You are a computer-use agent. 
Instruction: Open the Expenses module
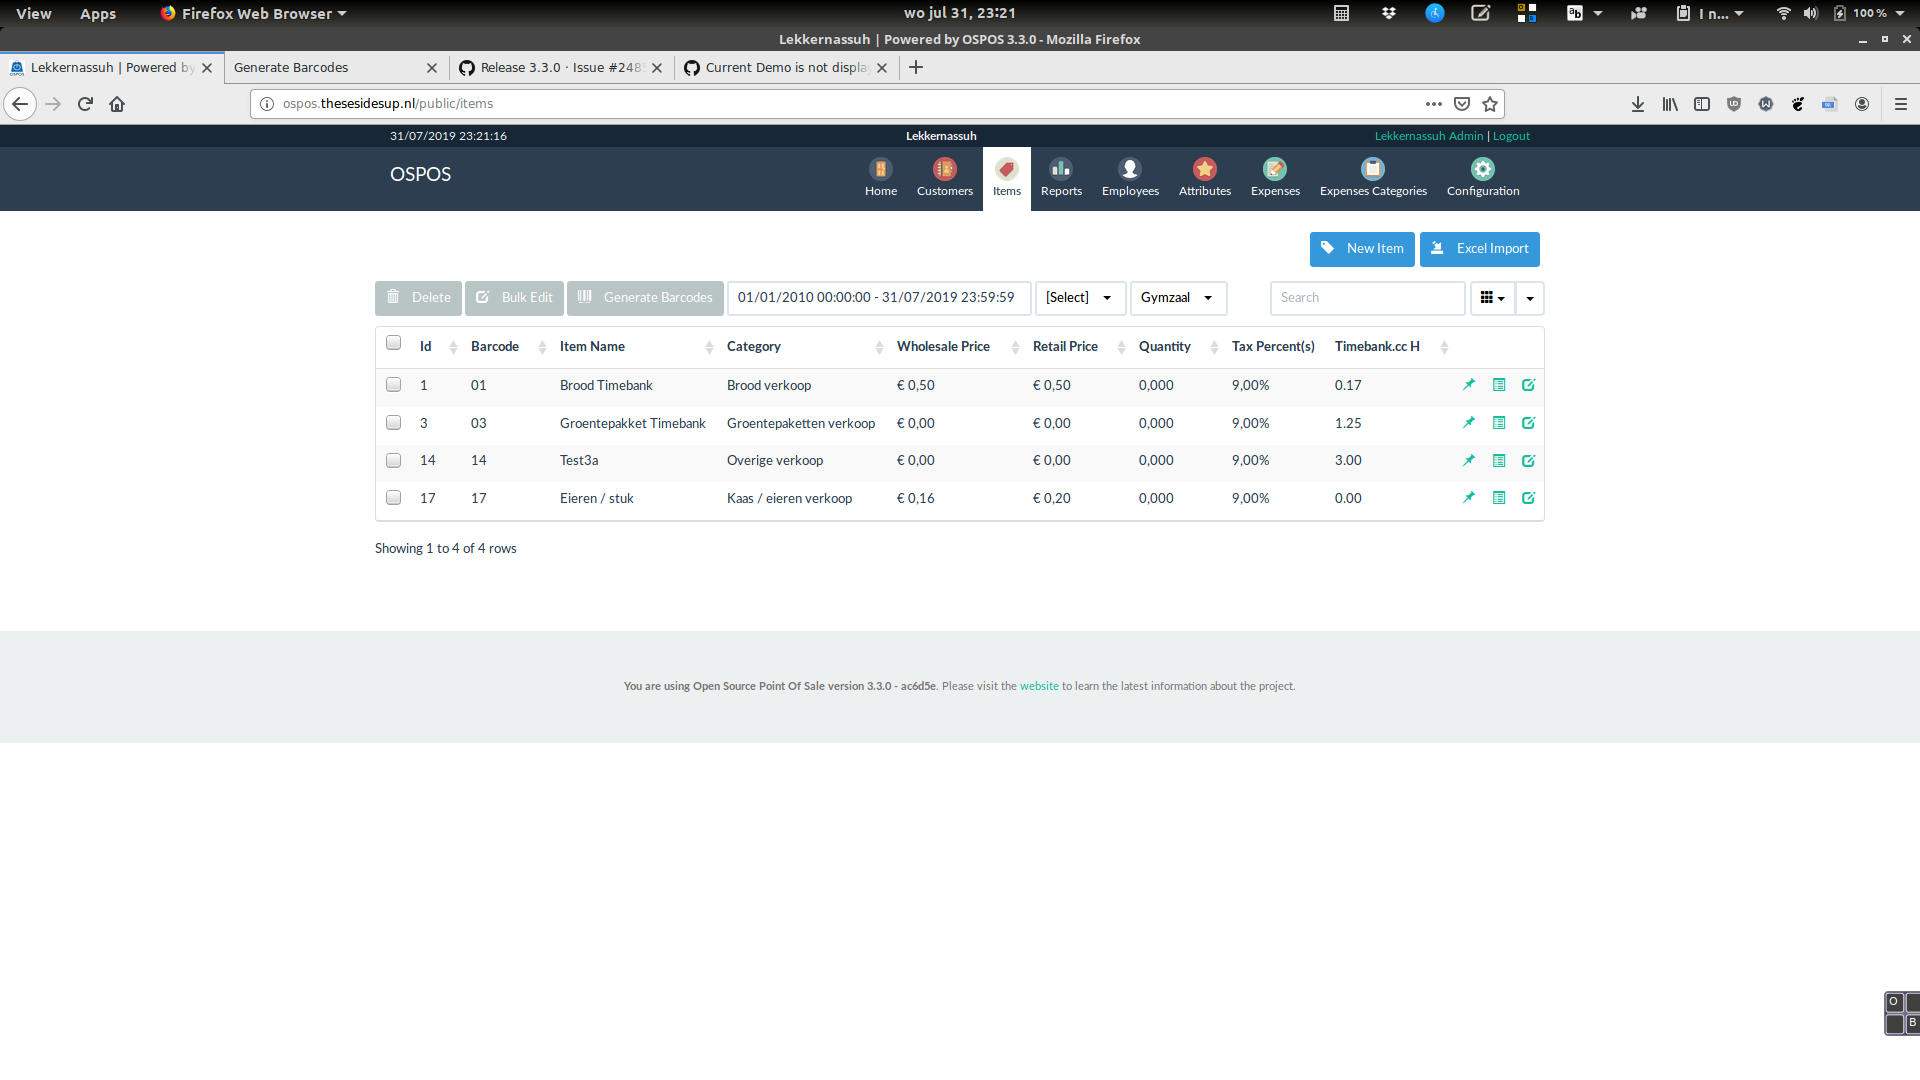point(1274,177)
